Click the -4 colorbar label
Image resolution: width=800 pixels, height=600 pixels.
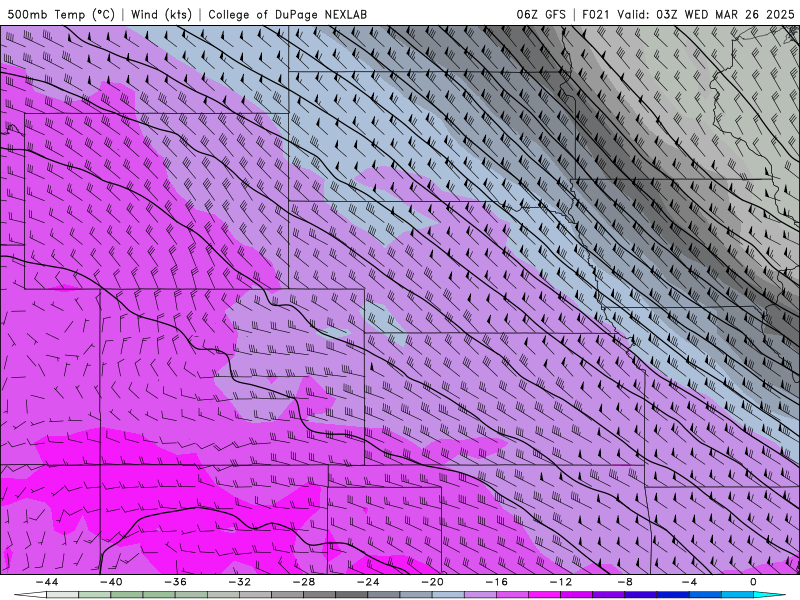689,582
